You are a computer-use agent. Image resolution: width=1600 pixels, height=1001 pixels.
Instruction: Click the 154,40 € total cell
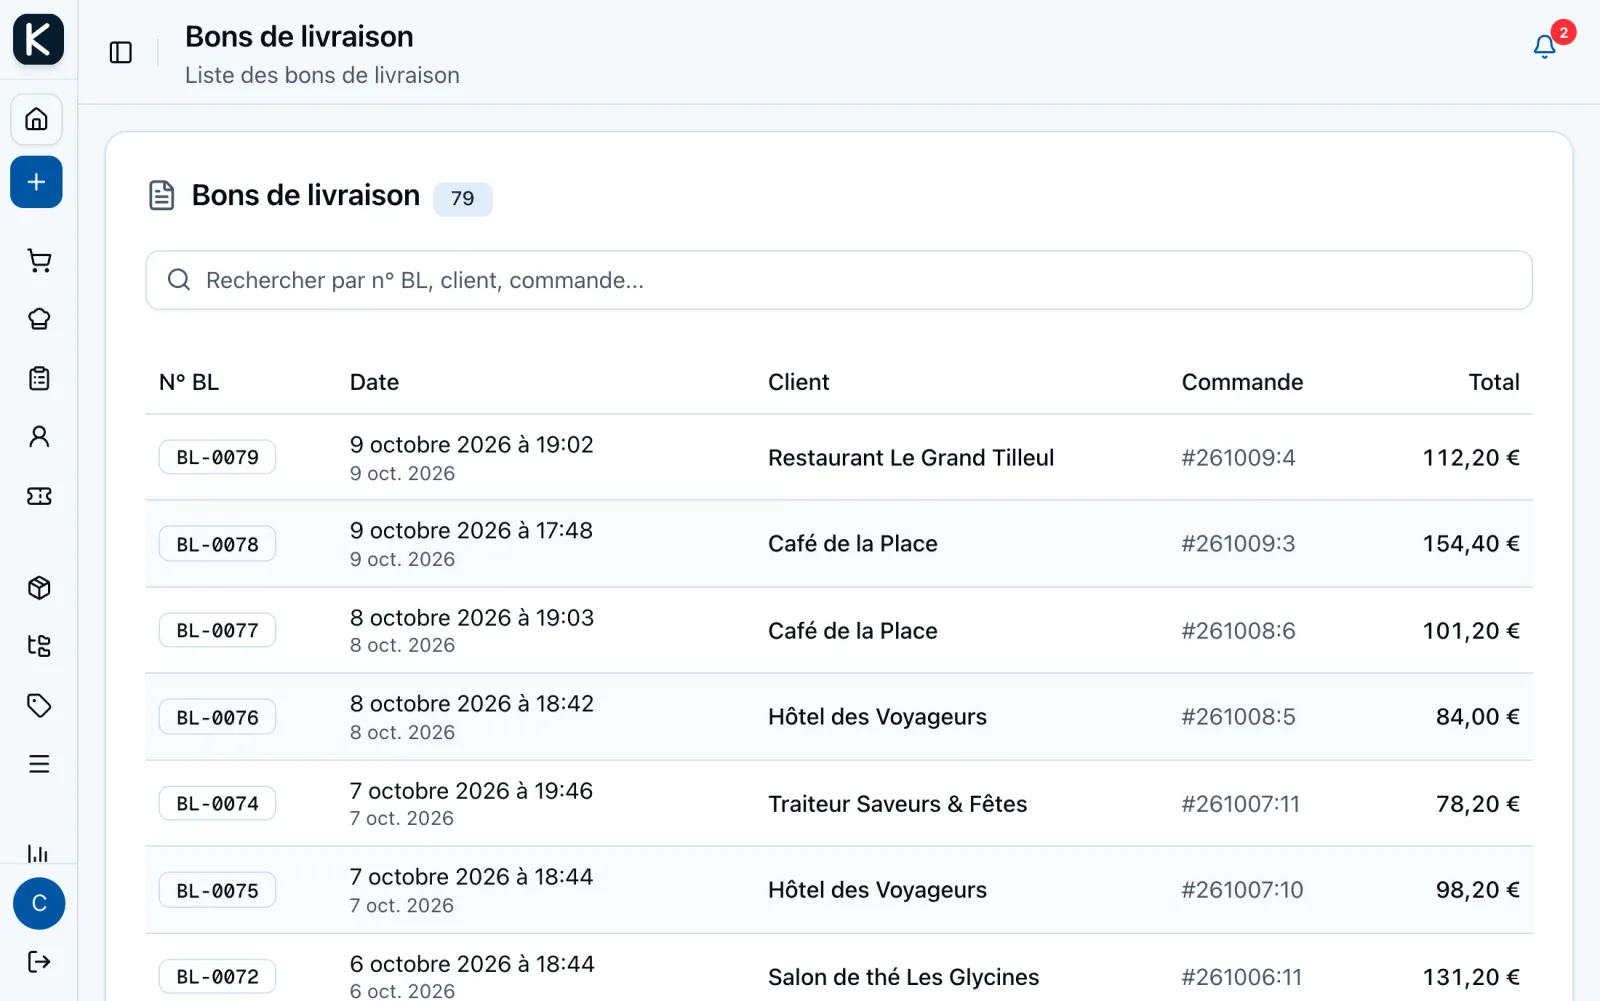pyautogui.click(x=1471, y=544)
